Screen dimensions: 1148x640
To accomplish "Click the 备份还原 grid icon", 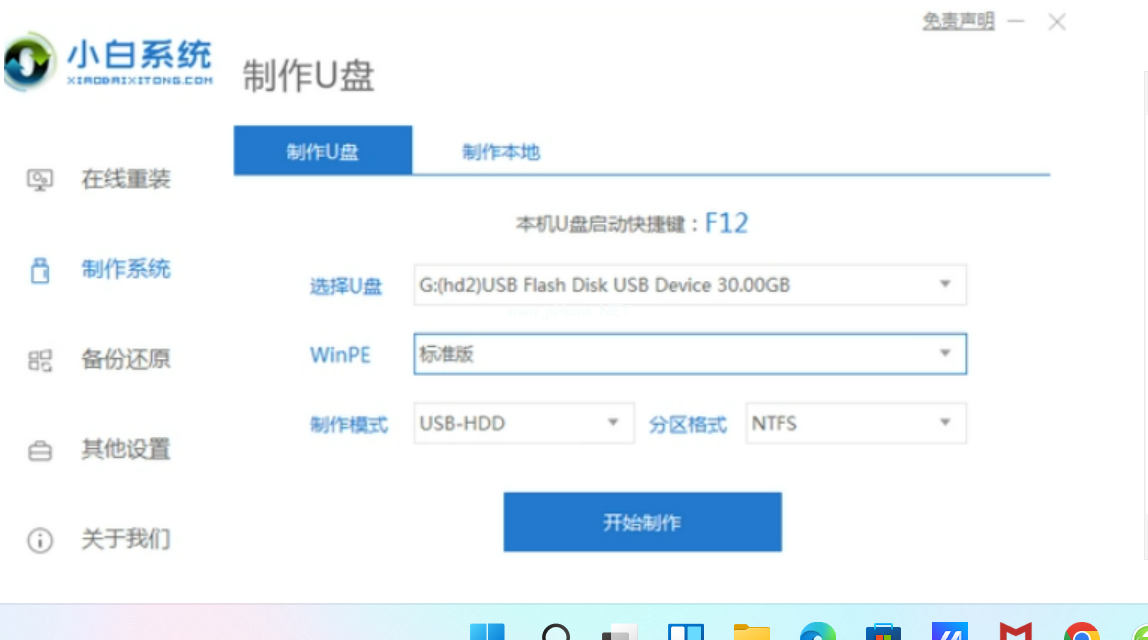I will (40, 360).
